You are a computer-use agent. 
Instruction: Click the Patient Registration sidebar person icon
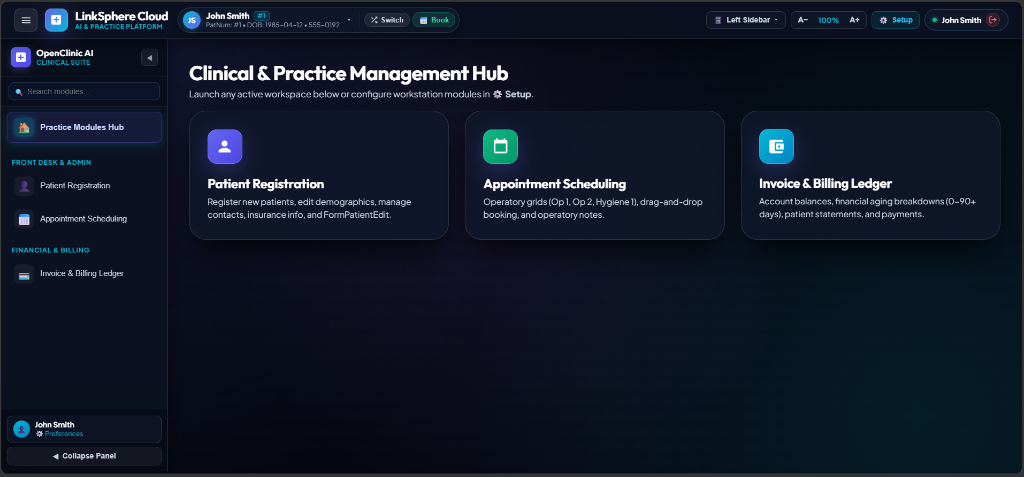pyautogui.click(x=24, y=186)
